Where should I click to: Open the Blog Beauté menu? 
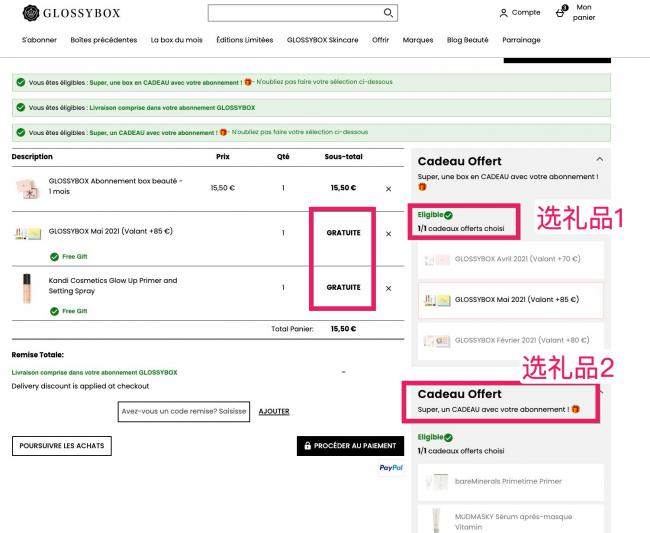(468, 40)
